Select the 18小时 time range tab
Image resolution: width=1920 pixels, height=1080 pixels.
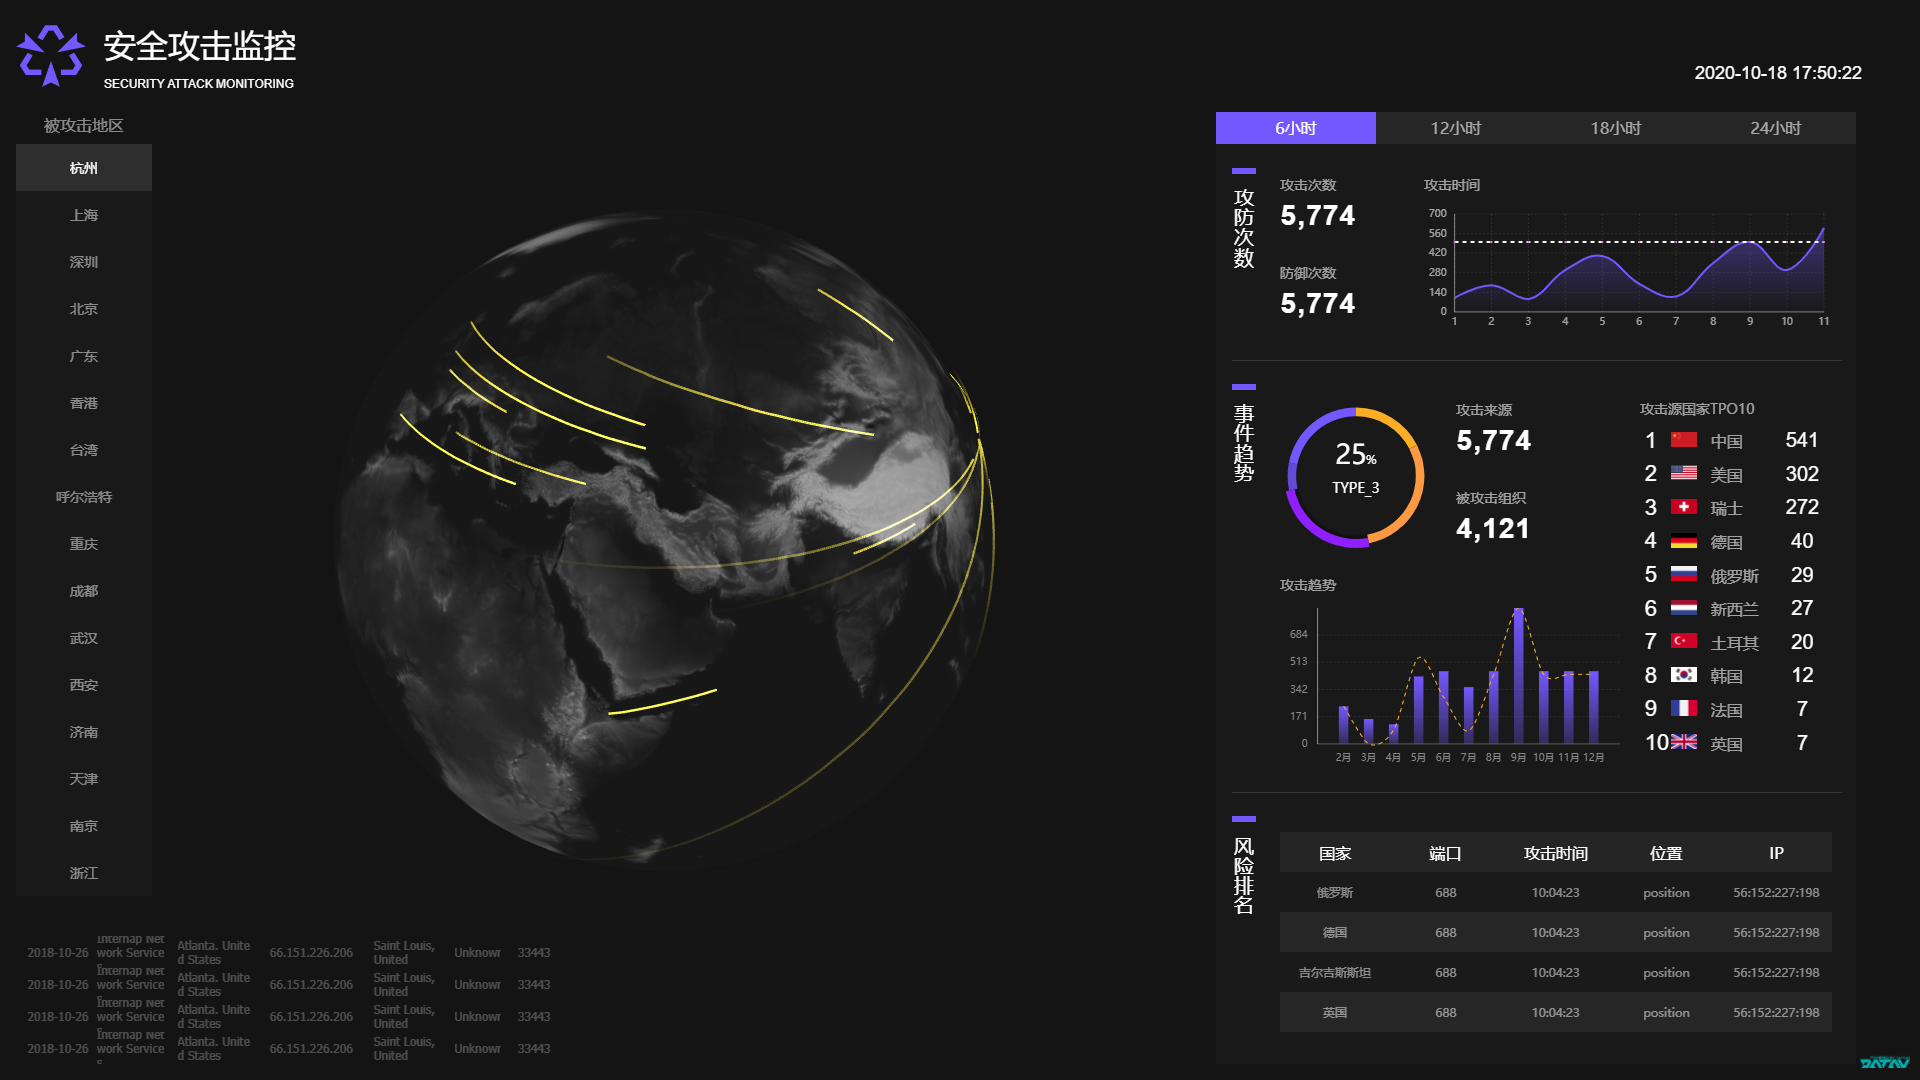pos(1615,128)
